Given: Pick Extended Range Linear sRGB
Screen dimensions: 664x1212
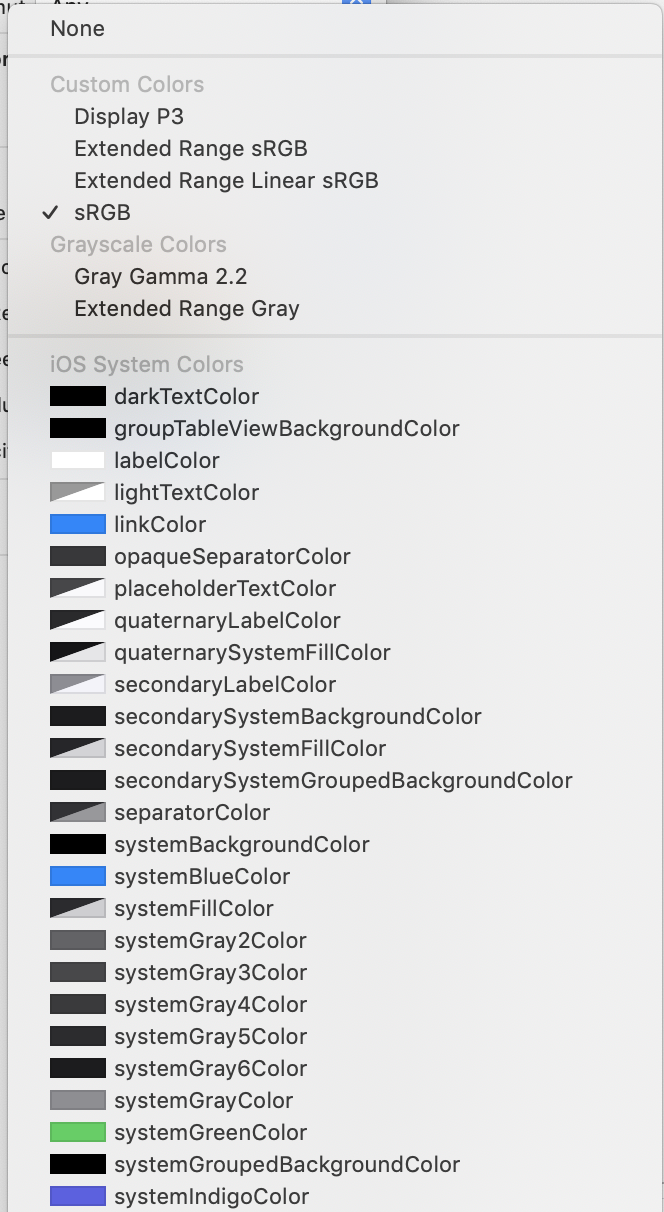Looking at the screenshot, I should 226,181.
